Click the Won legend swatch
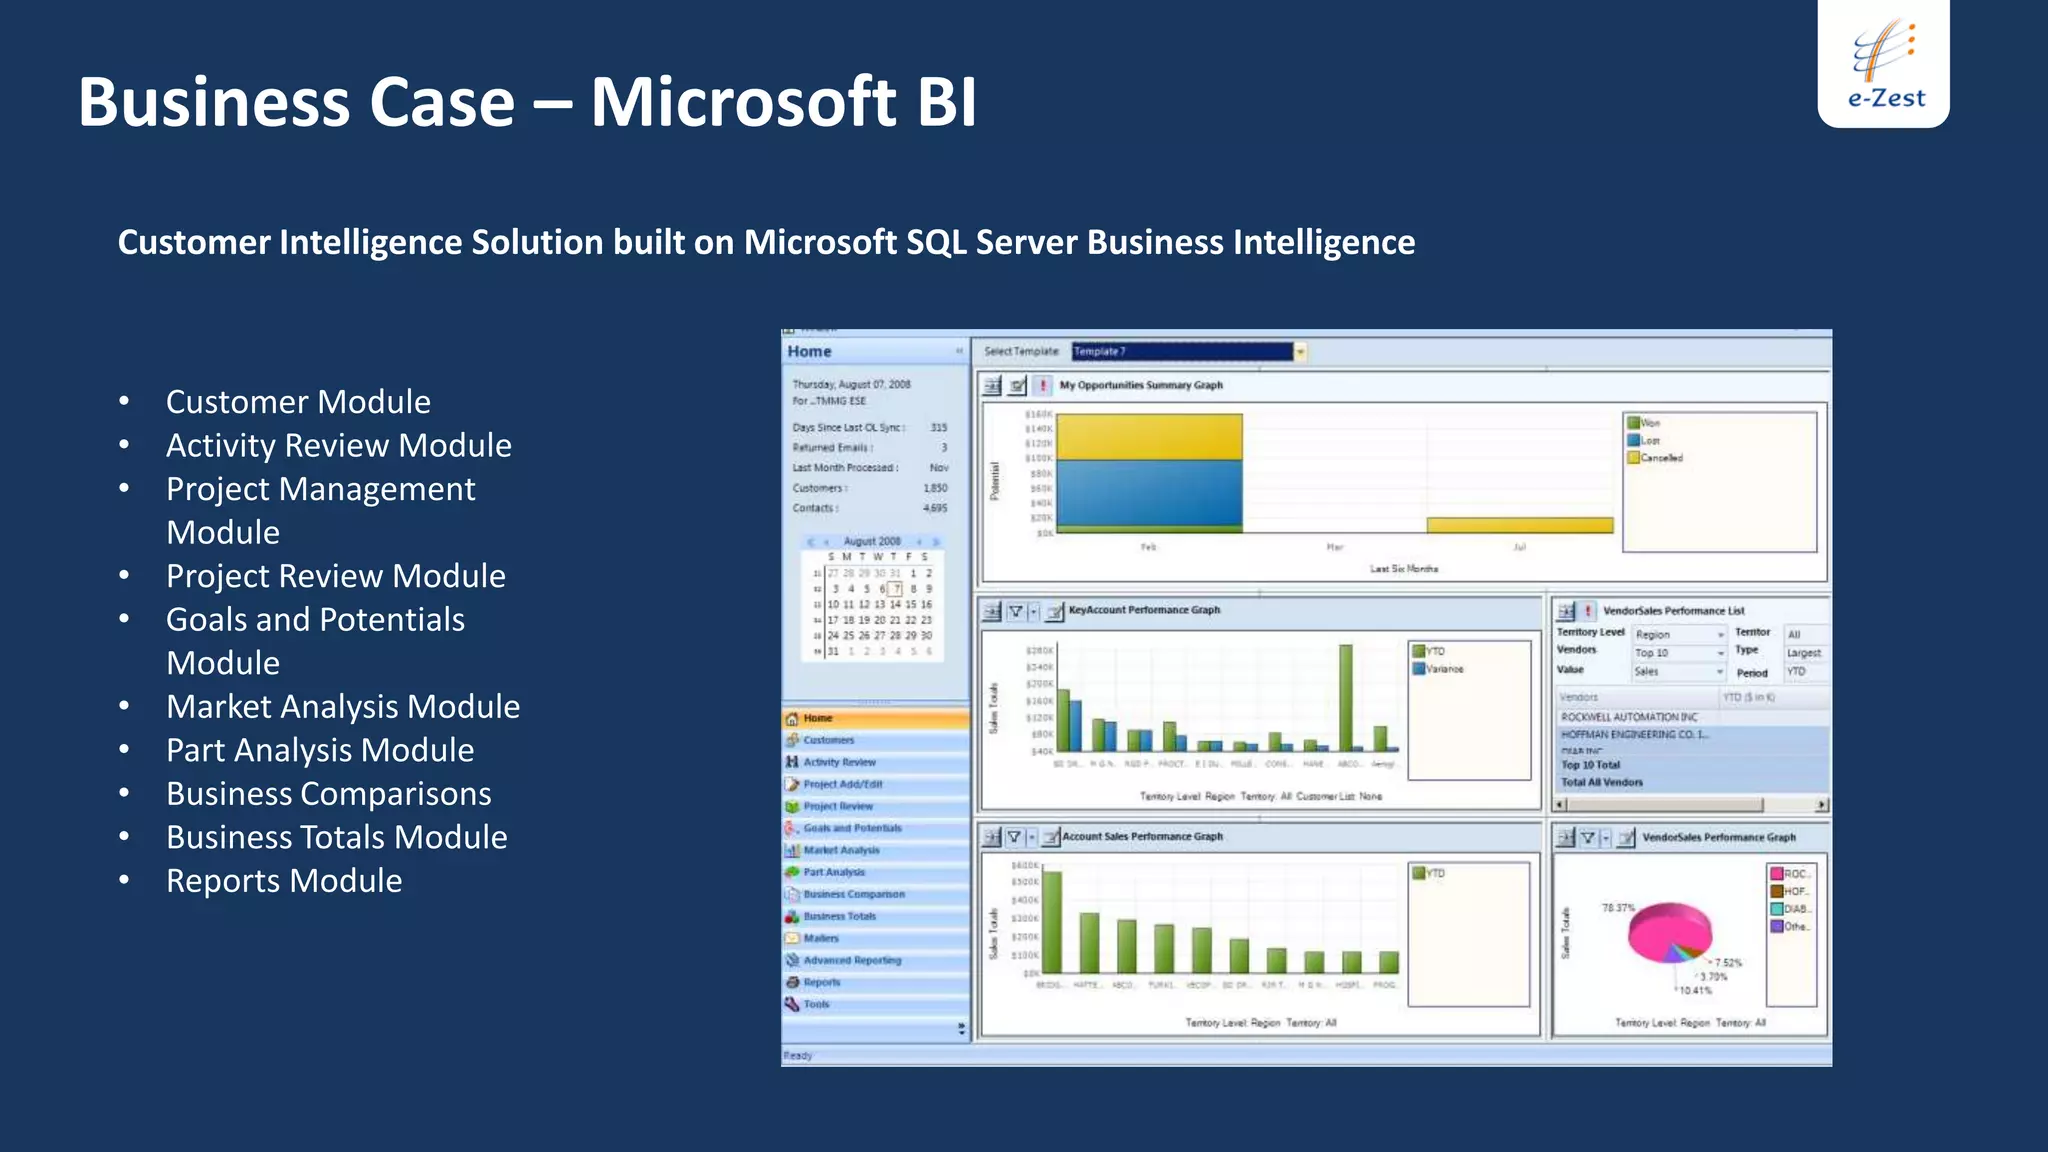The width and height of the screenshot is (2048, 1152). [1633, 423]
